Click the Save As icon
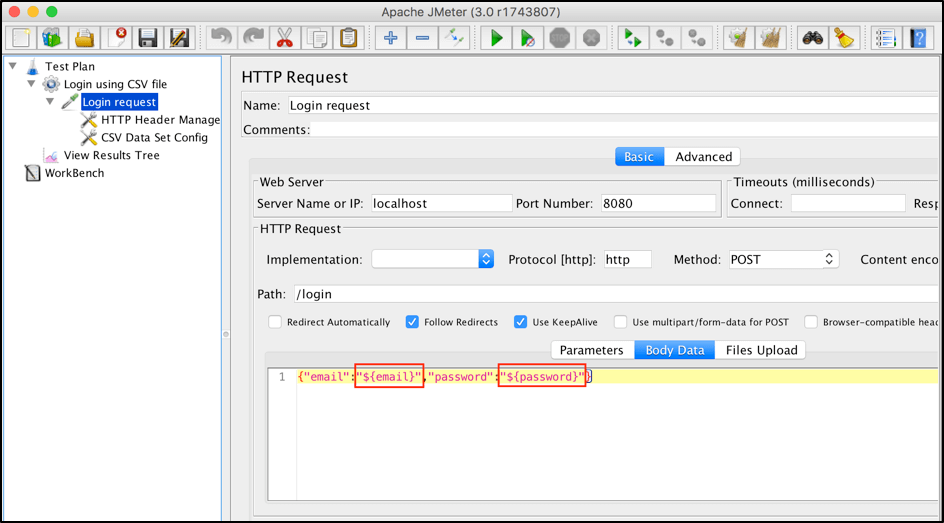Screen dimensions: 944x523 (179, 38)
